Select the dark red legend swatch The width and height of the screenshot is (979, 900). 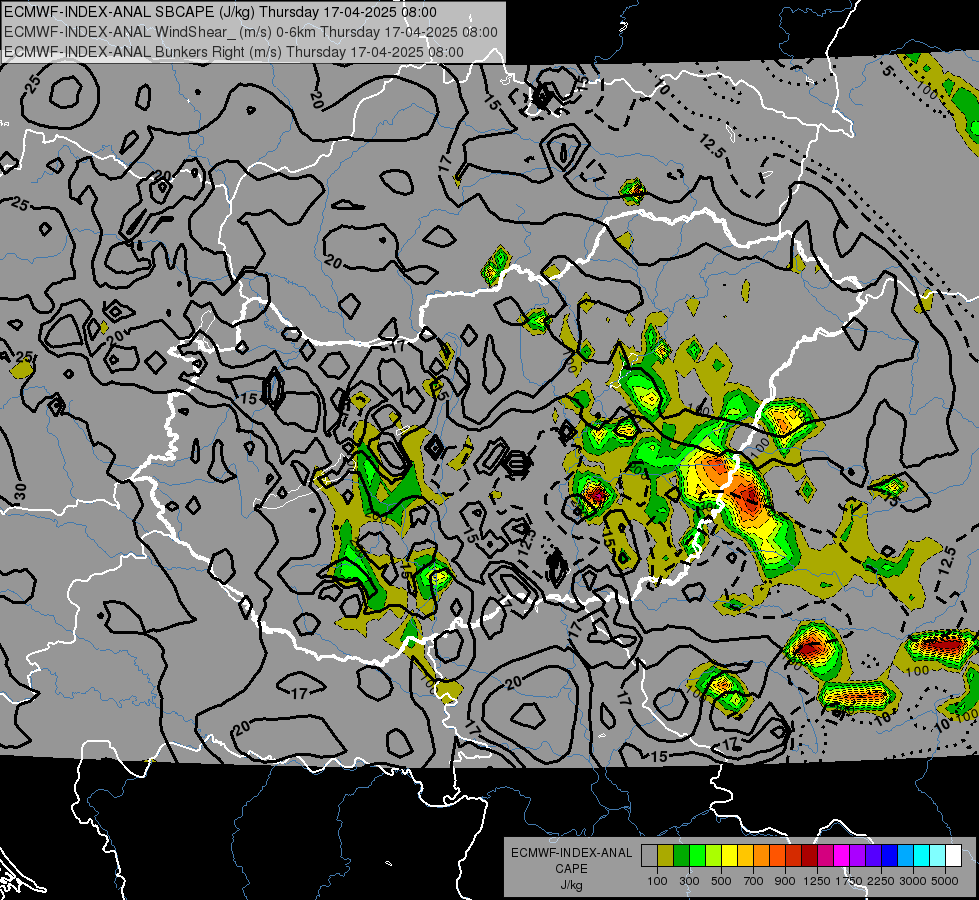click(x=809, y=855)
